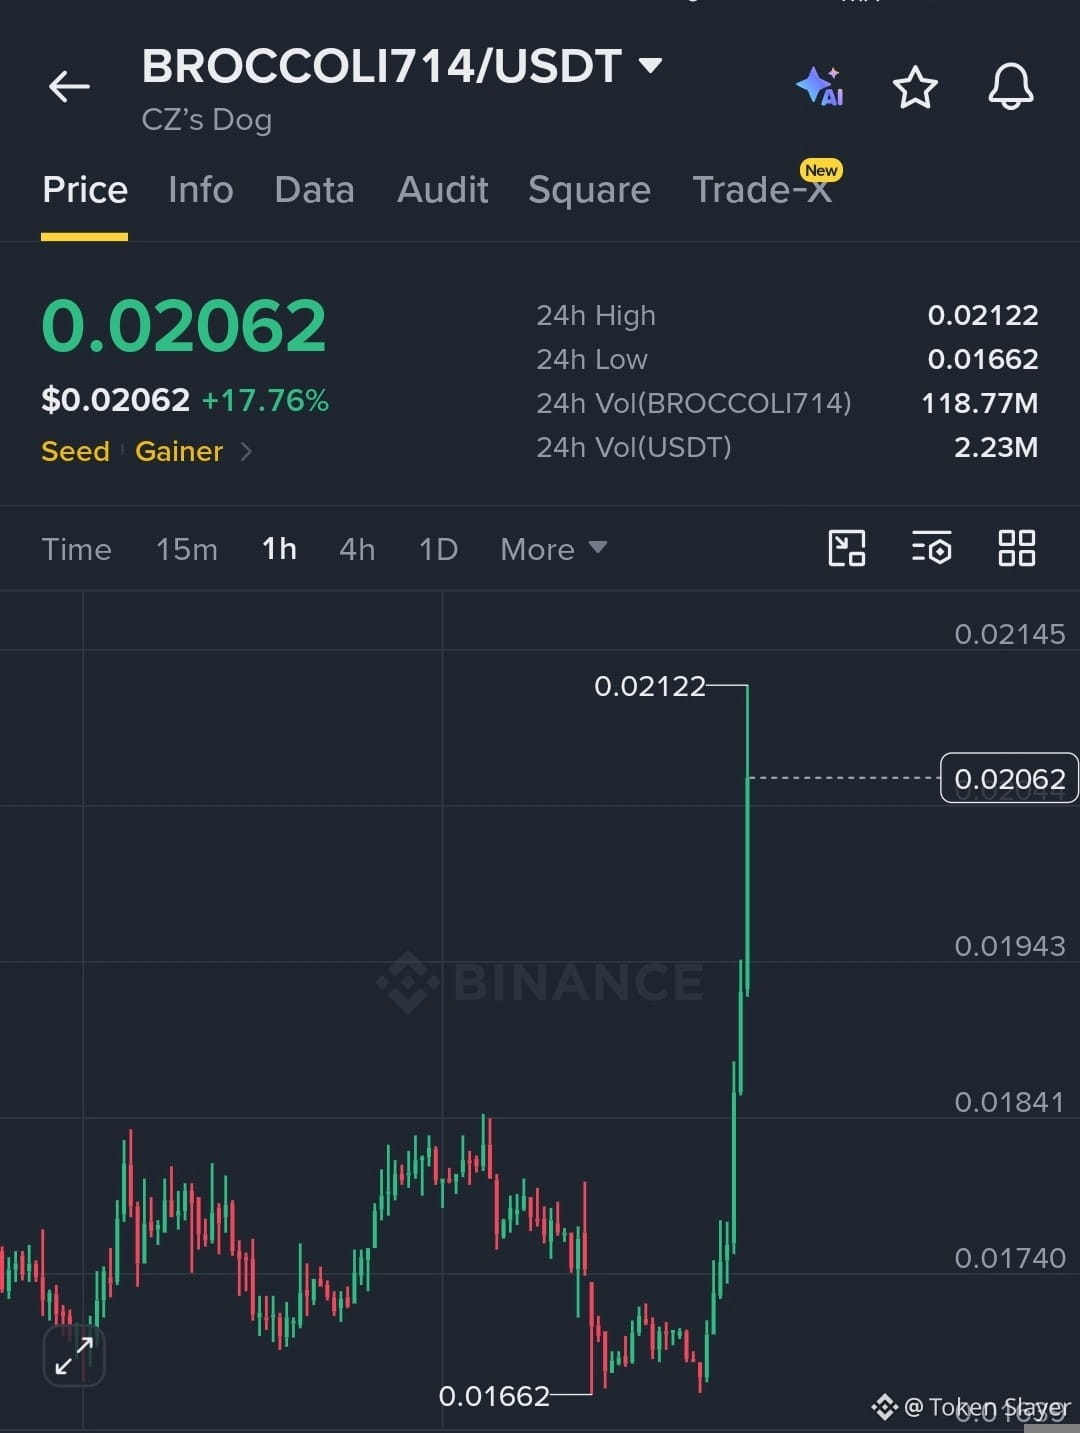Select the Time chart interval
Image resolution: width=1080 pixels, height=1433 pixels.
pyautogui.click(x=76, y=549)
